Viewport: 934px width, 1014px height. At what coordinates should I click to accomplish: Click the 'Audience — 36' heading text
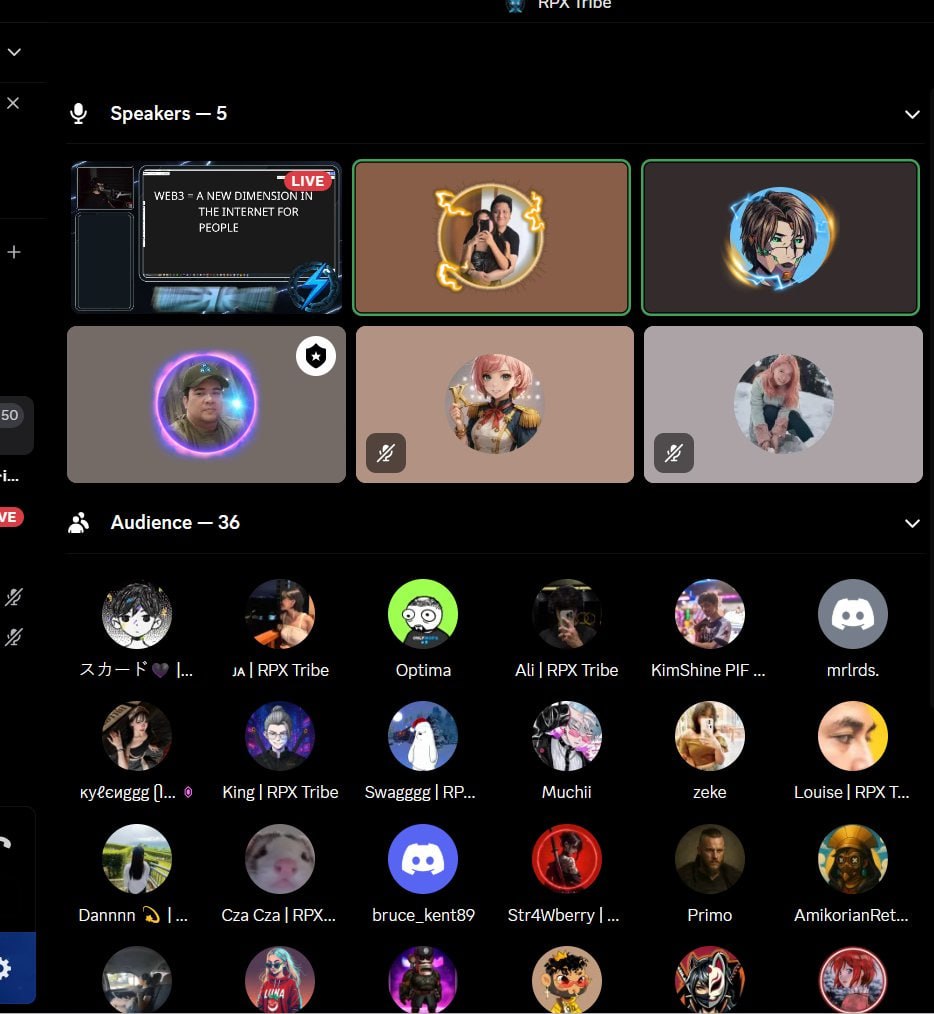(175, 523)
